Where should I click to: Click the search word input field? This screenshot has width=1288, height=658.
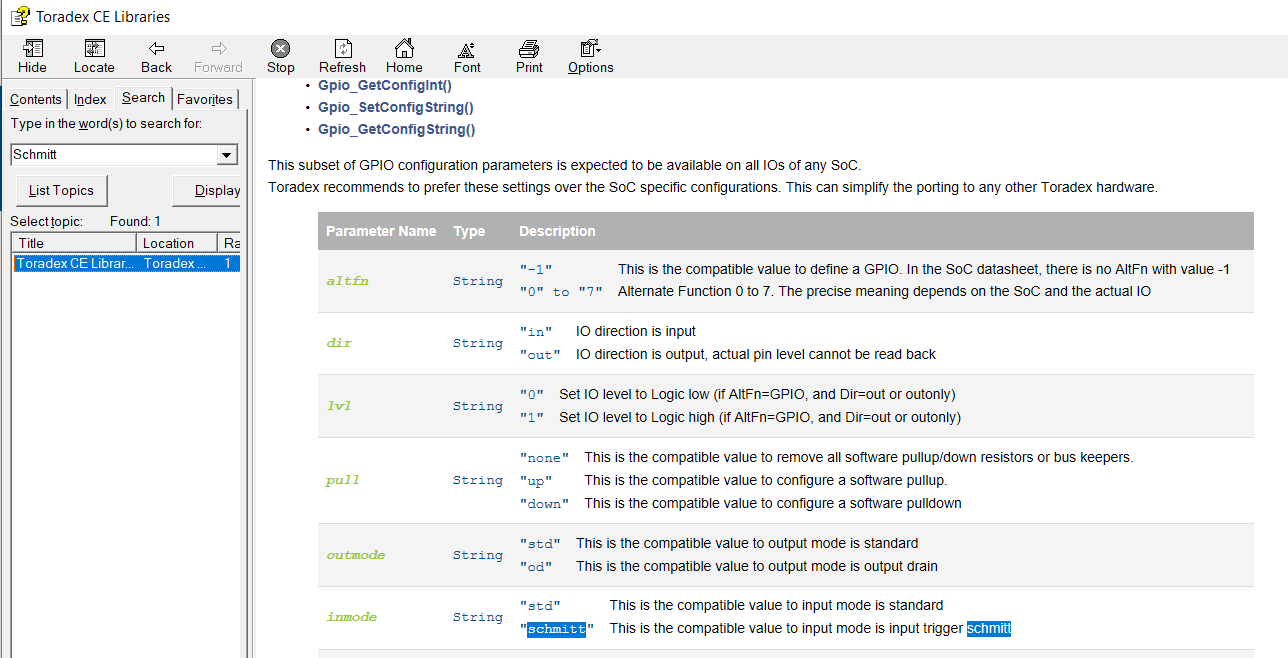pyautogui.click(x=114, y=155)
